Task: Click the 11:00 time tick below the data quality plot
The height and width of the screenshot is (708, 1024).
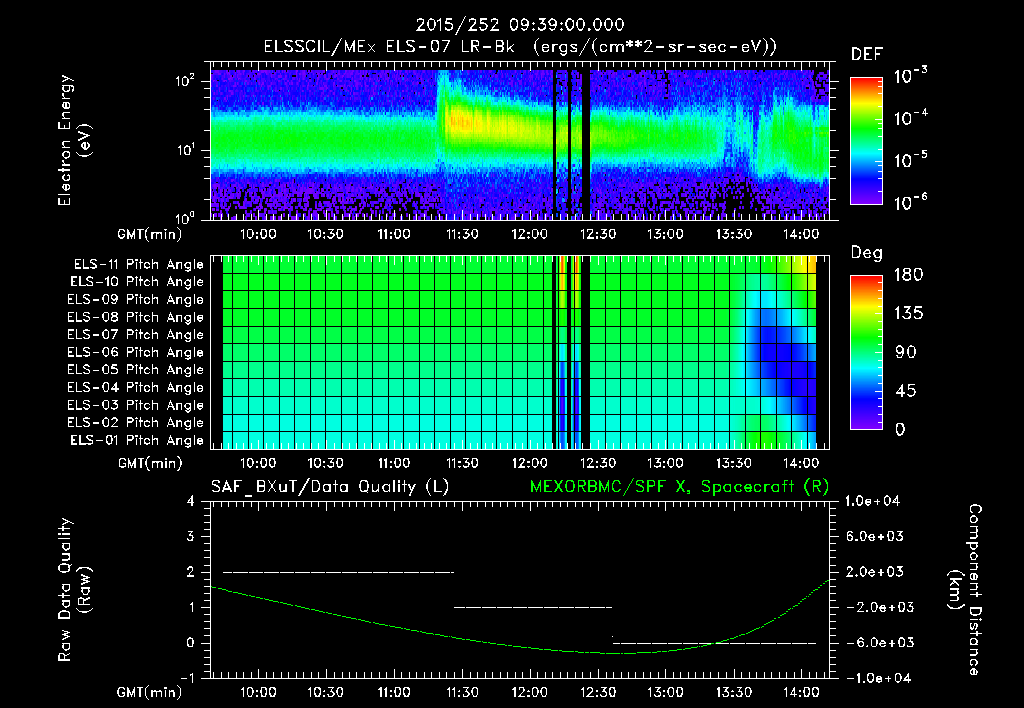Action: point(394,692)
